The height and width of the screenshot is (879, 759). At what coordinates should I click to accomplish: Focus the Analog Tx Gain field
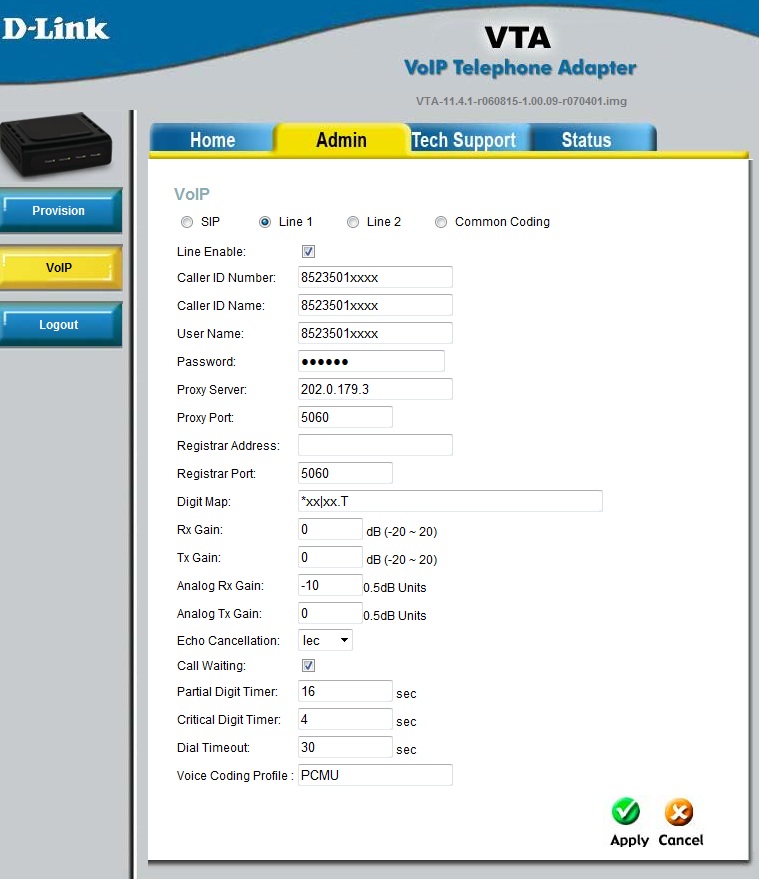point(330,613)
